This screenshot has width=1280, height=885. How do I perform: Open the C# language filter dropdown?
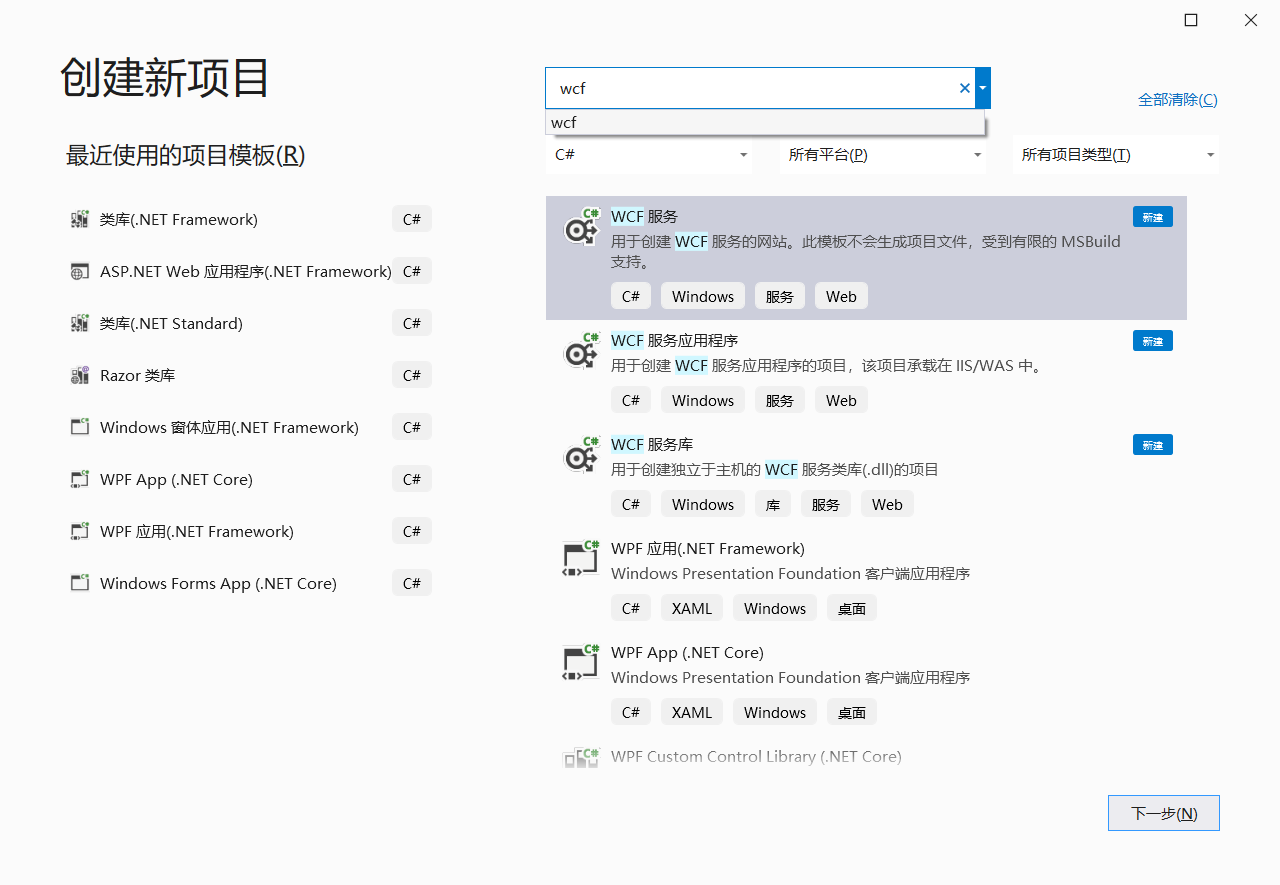coord(649,155)
